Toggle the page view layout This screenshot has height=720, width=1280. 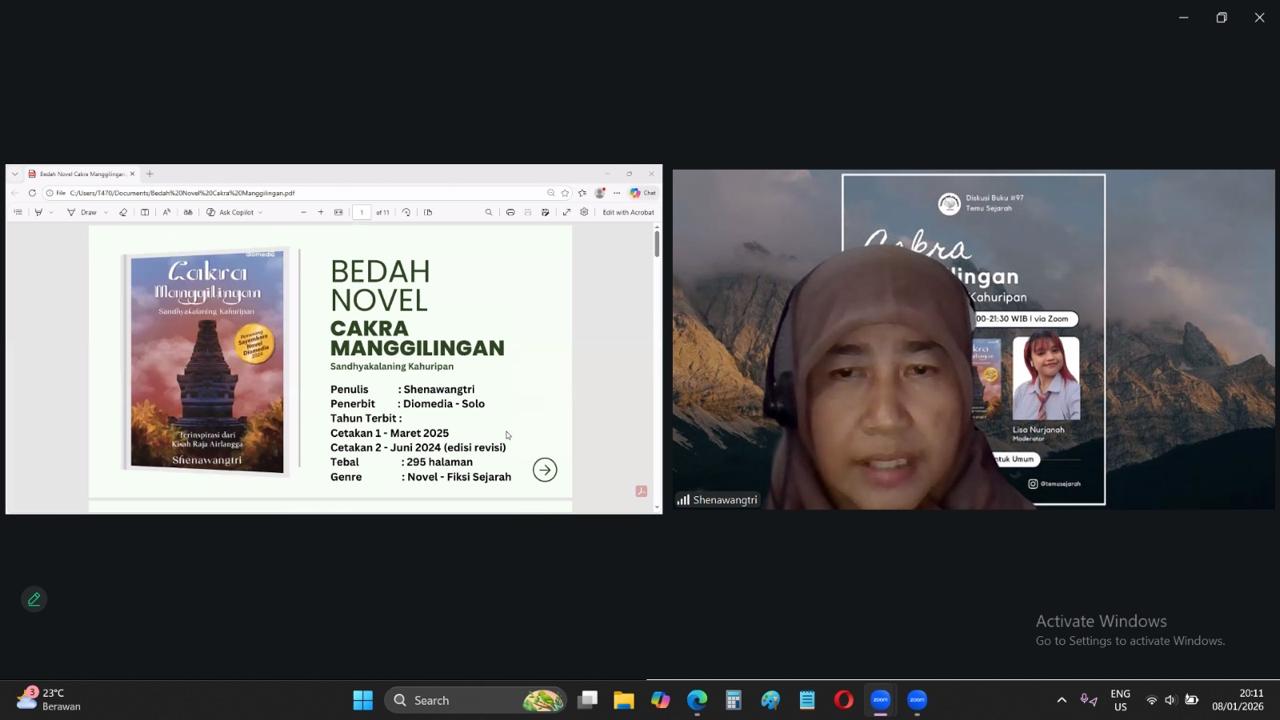[427, 212]
